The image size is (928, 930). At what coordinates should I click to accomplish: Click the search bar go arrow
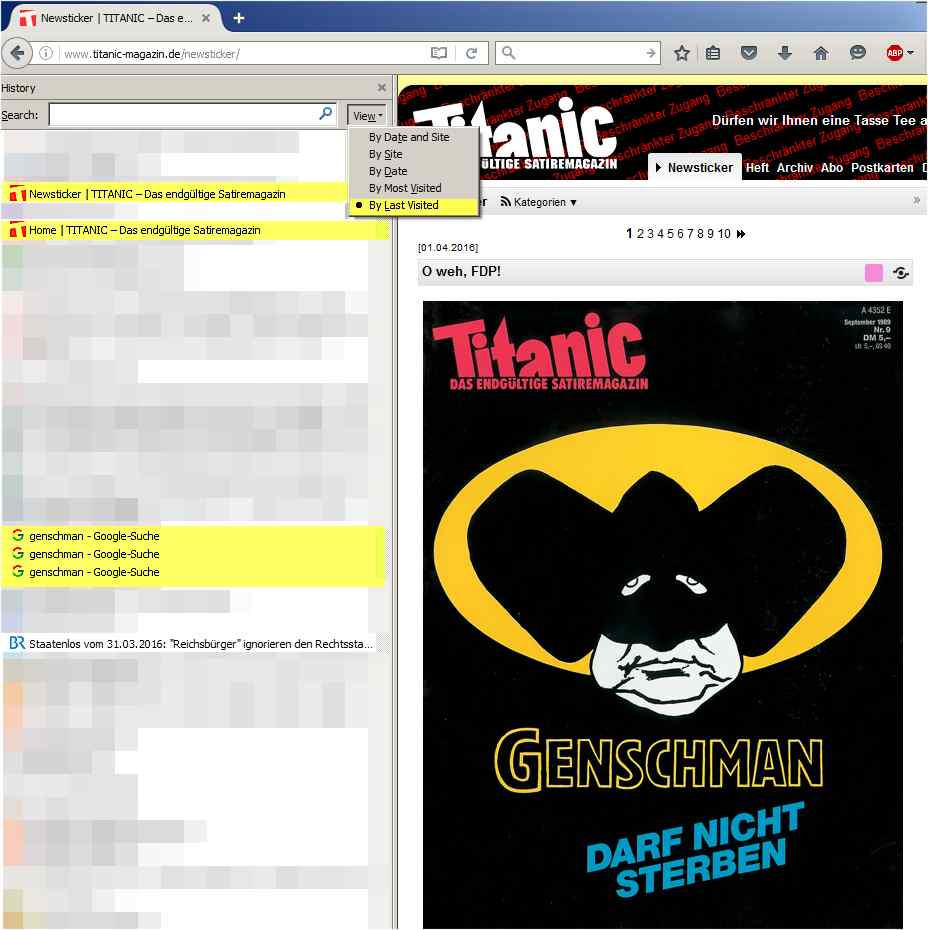(650, 53)
